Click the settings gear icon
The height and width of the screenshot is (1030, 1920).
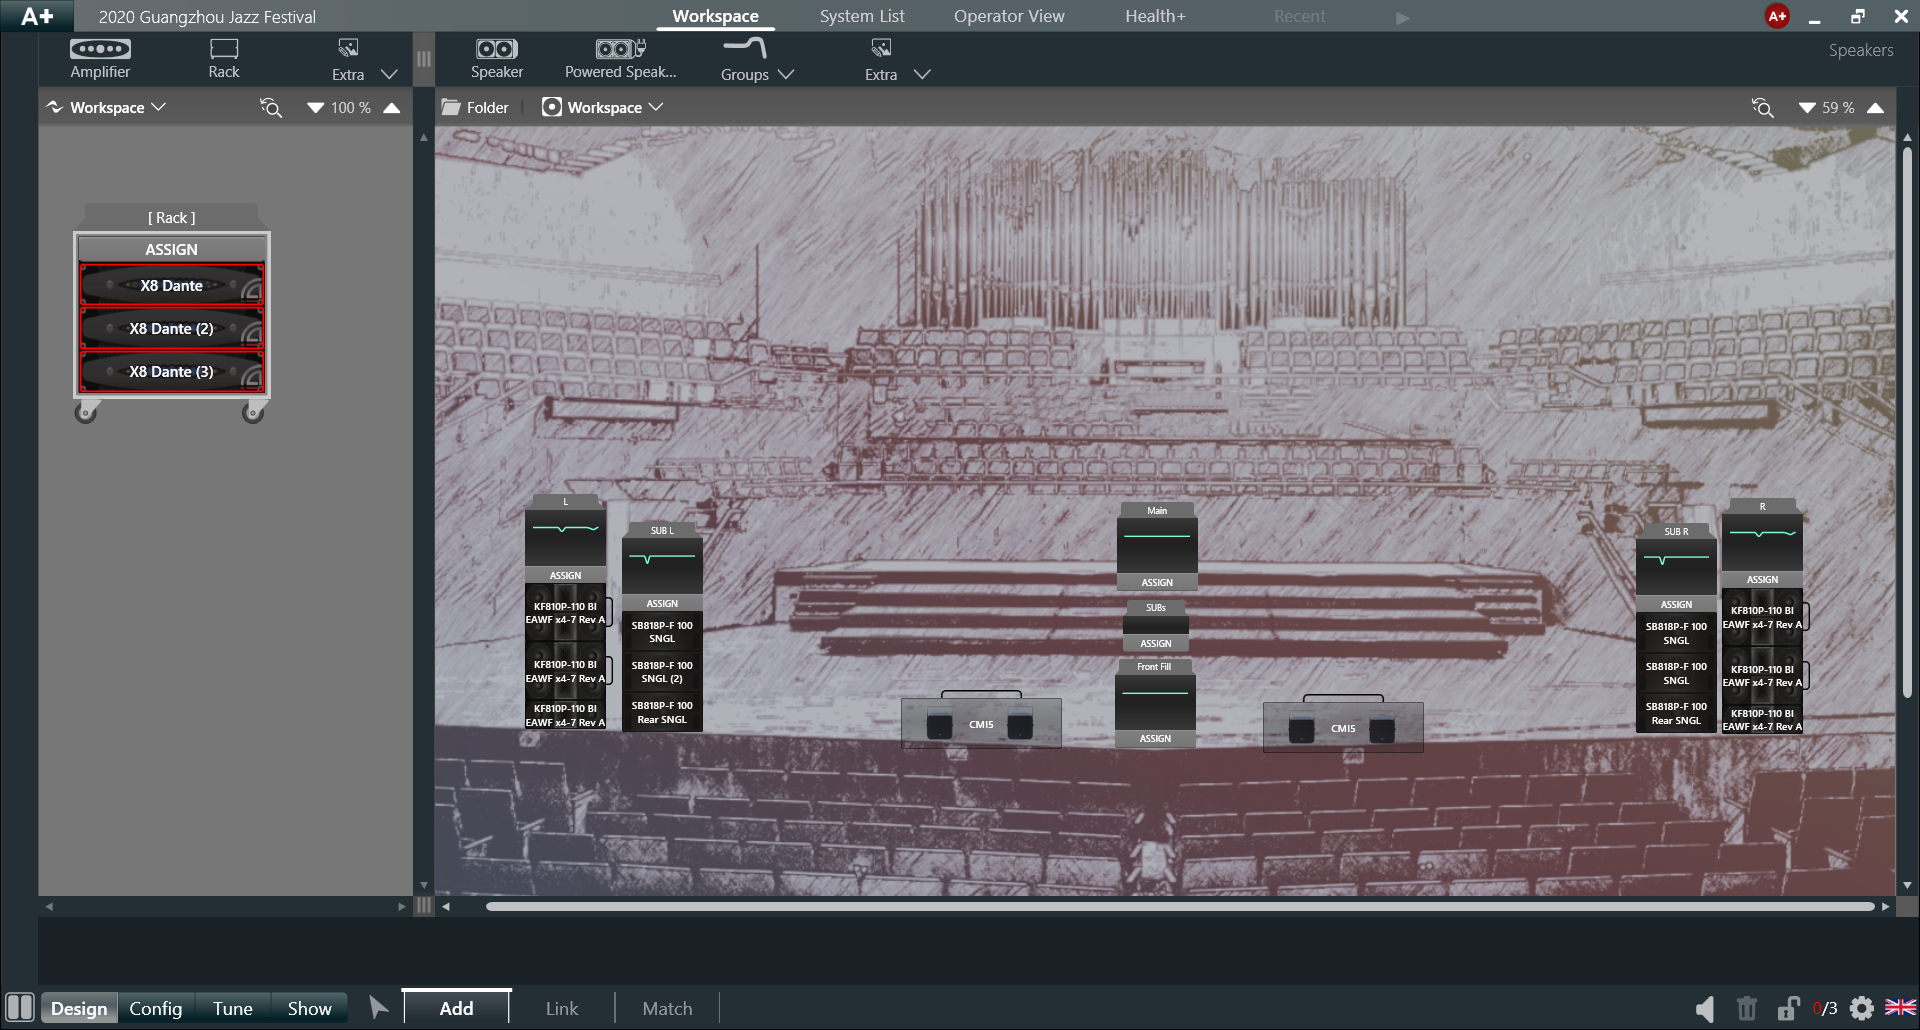(1862, 1008)
